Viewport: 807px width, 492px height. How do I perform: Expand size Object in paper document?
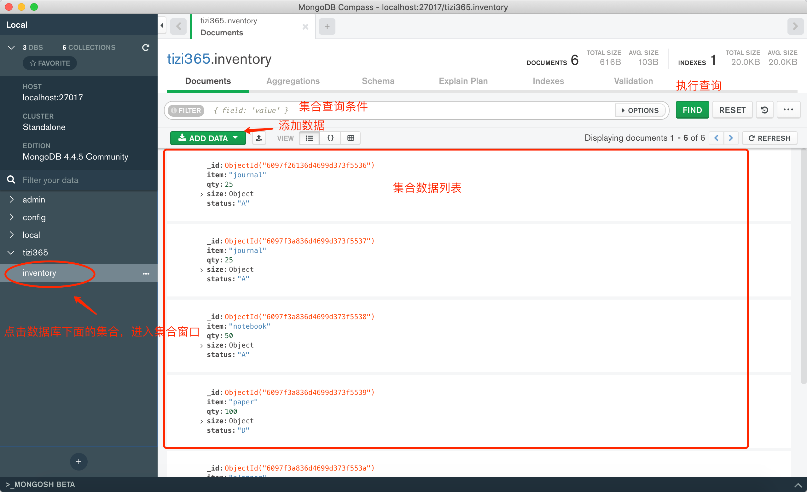coord(202,421)
